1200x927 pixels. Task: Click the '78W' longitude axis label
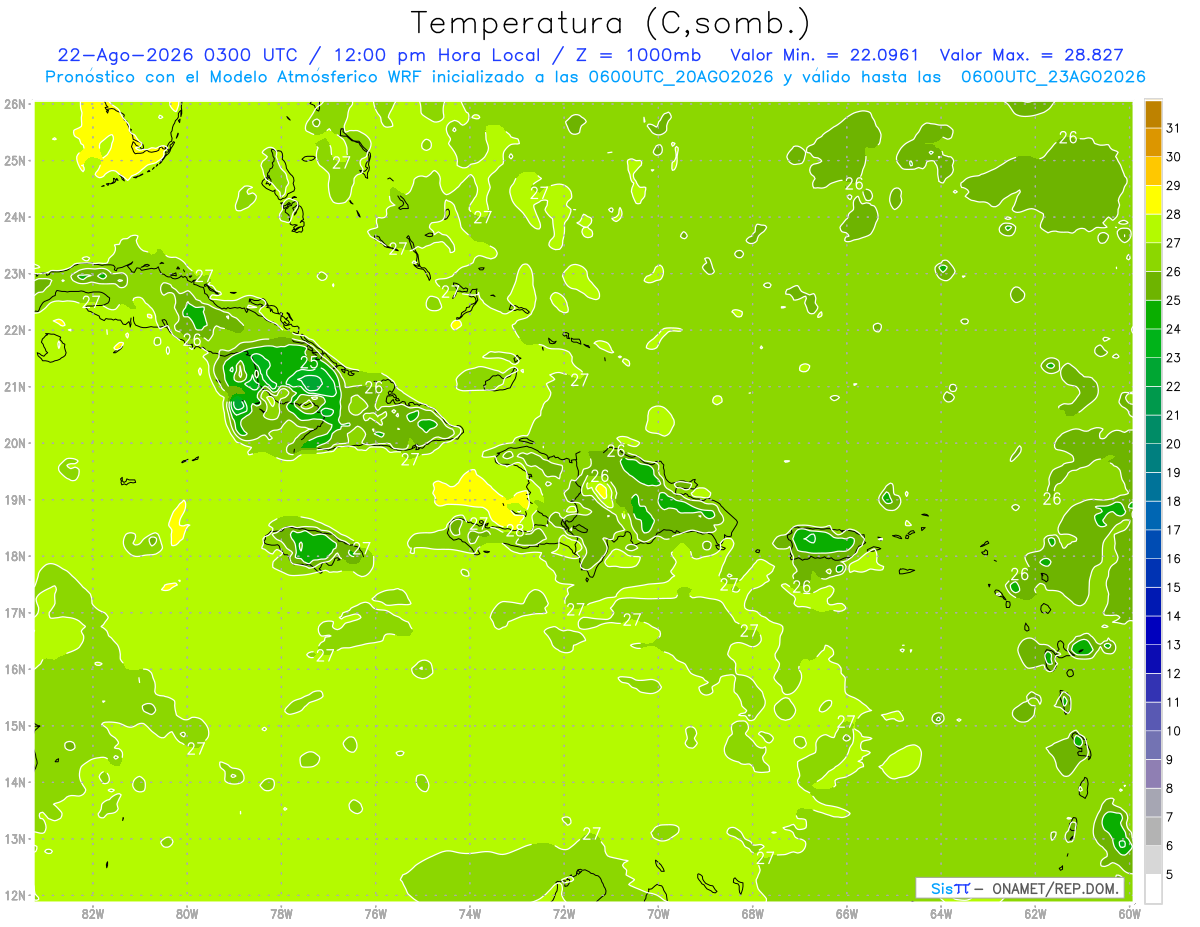point(281,914)
